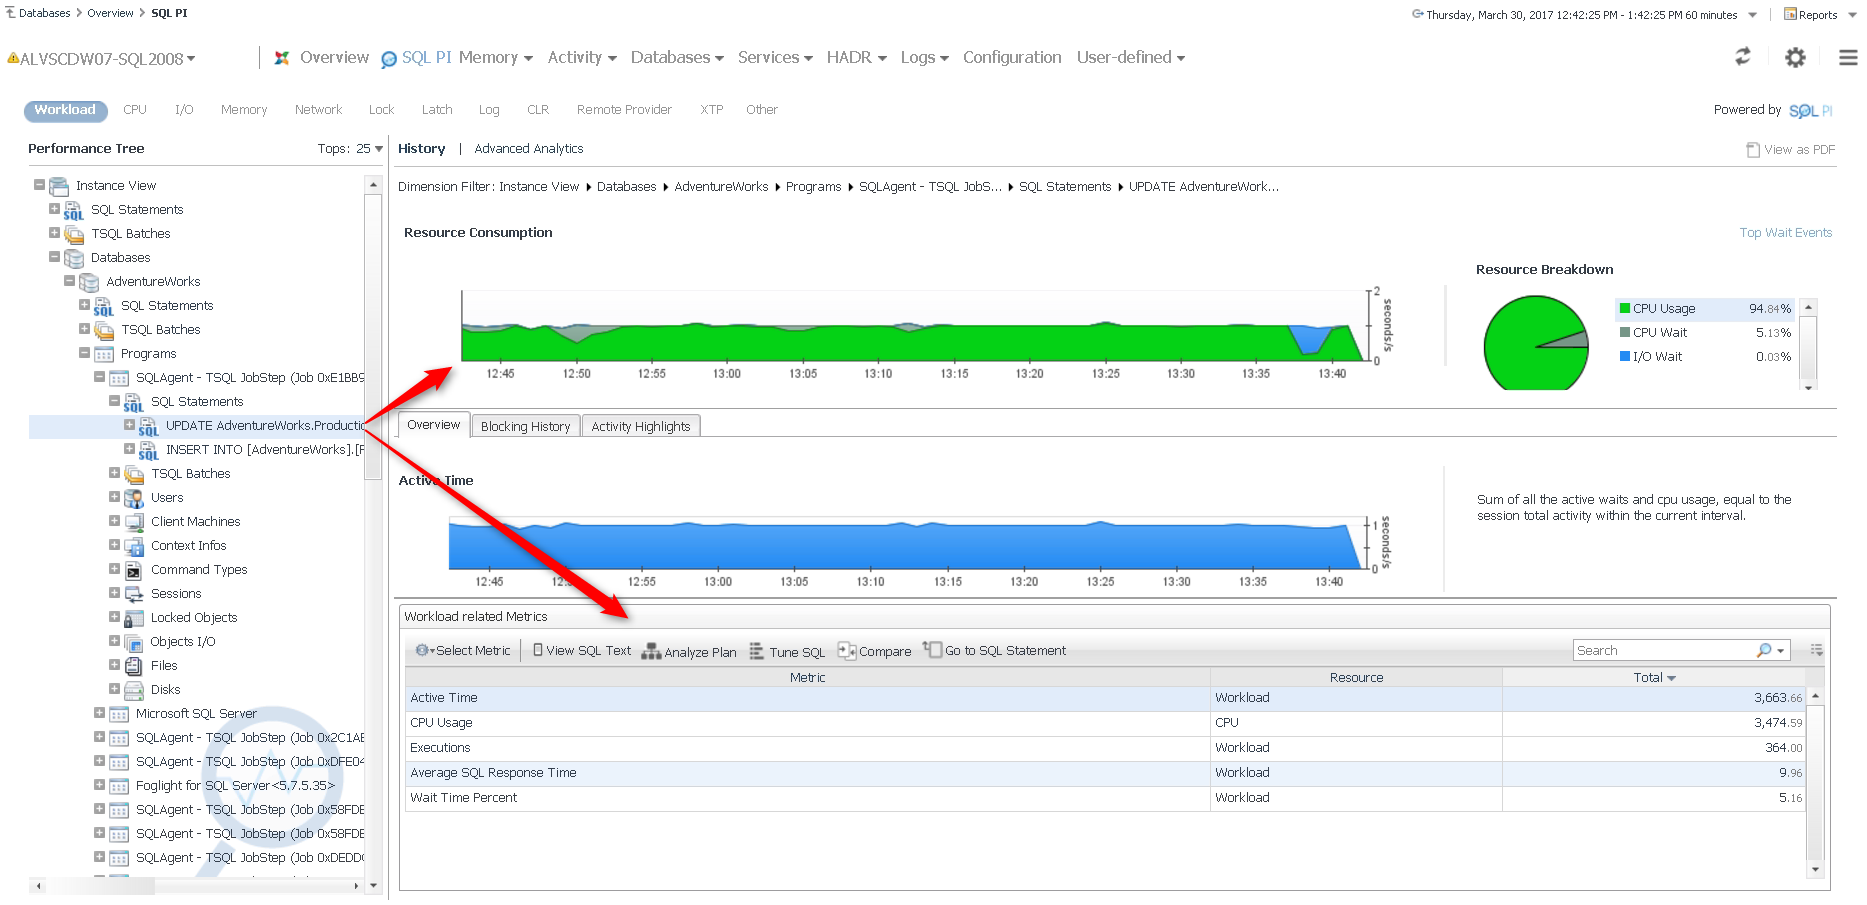Open the Activity menu
1867x905 pixels.
[581, 58]
